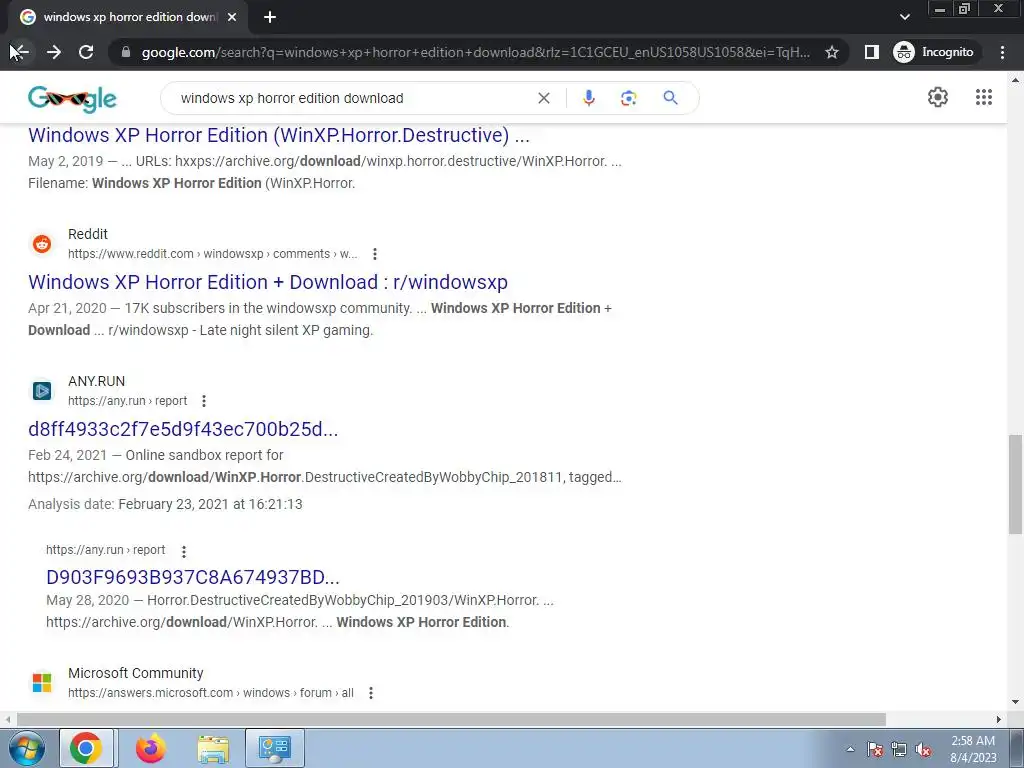
Task: Click the Google logo with sunglasses
Action: [72, 98]
